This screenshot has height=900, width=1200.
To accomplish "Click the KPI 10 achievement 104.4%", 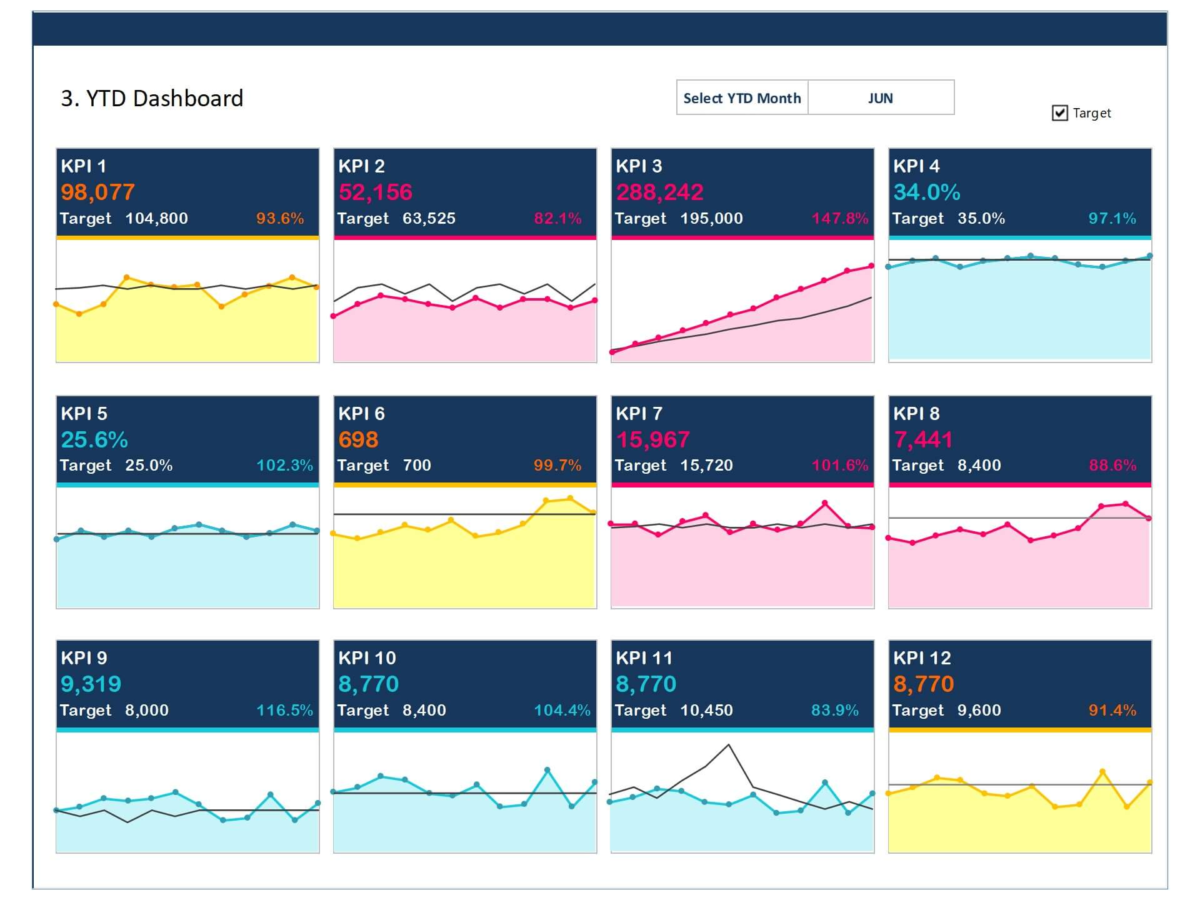I will click(x=557, y=710).
